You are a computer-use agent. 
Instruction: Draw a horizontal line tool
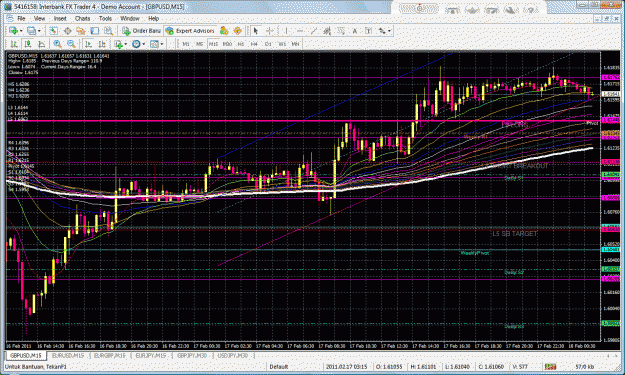pyautogui.click(x=300, y=31)
